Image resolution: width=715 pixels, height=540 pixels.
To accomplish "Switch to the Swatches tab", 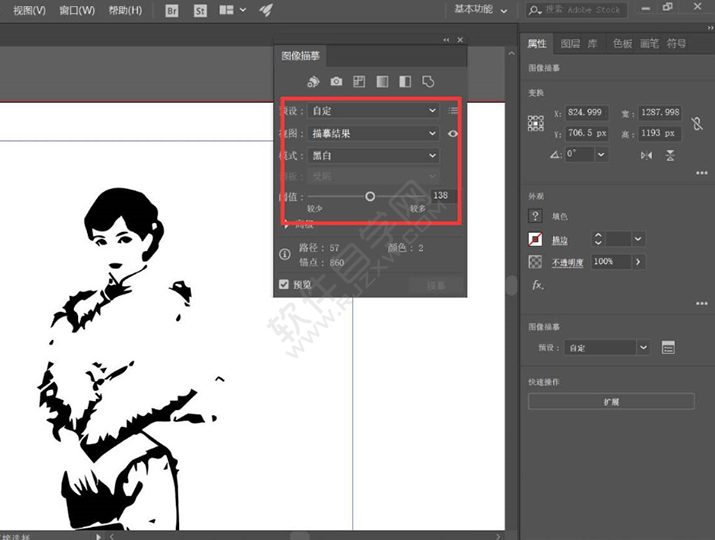I will pos(622,44).
